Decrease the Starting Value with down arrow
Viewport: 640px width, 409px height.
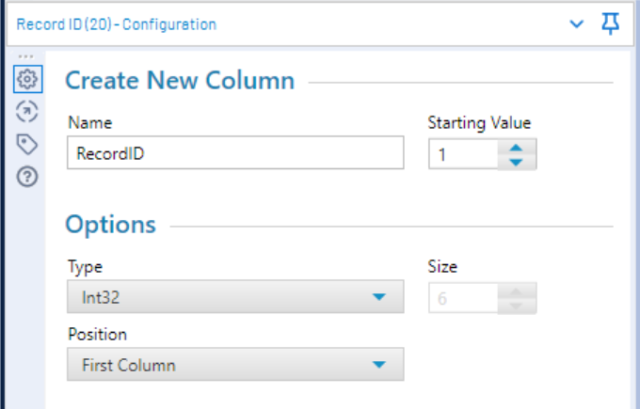pos(516,162)
